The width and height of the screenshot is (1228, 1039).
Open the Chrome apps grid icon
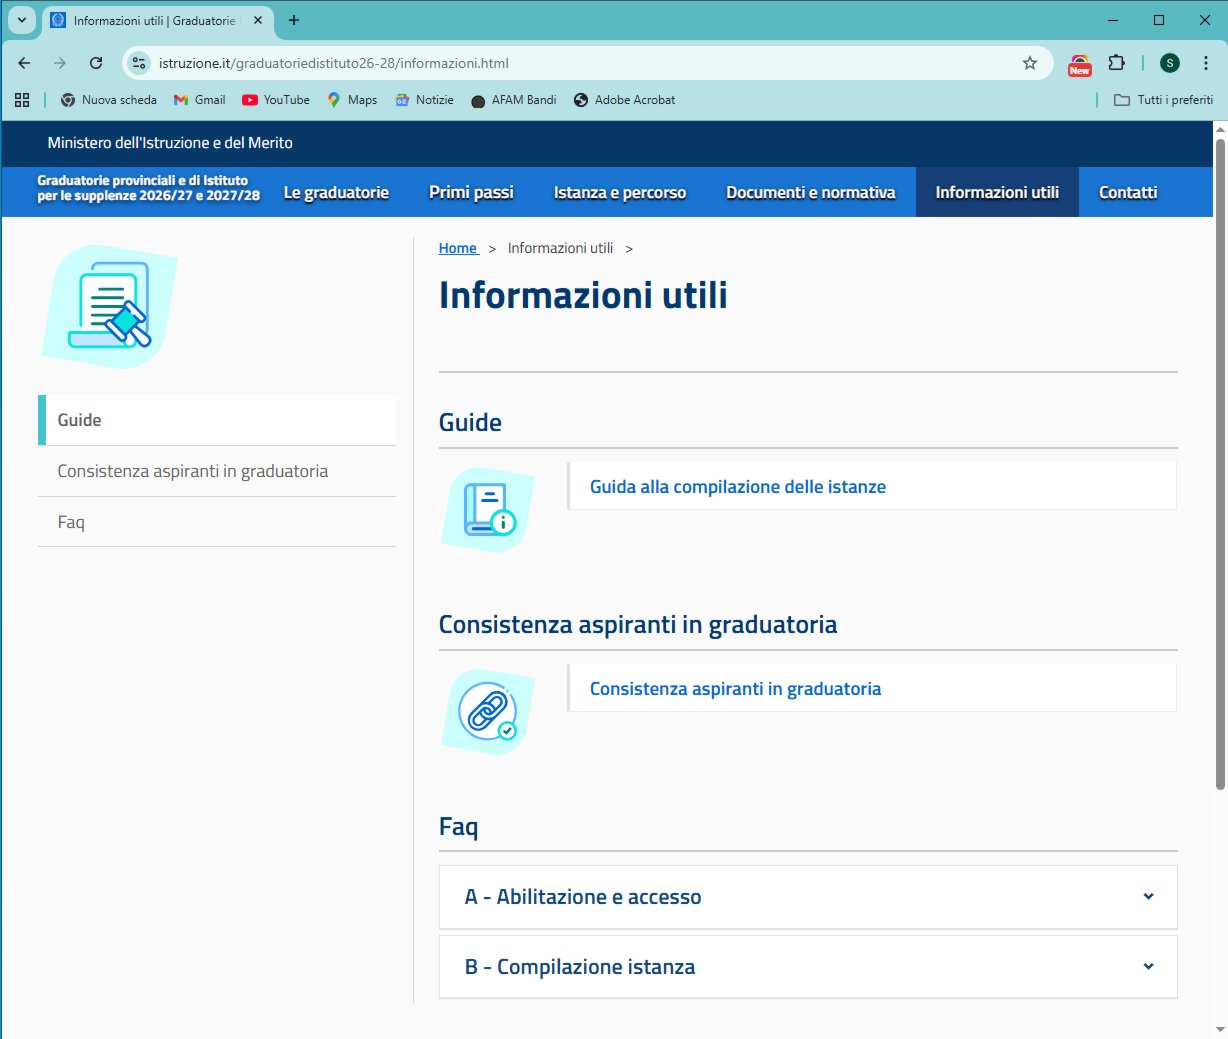[x=22, y=100]
